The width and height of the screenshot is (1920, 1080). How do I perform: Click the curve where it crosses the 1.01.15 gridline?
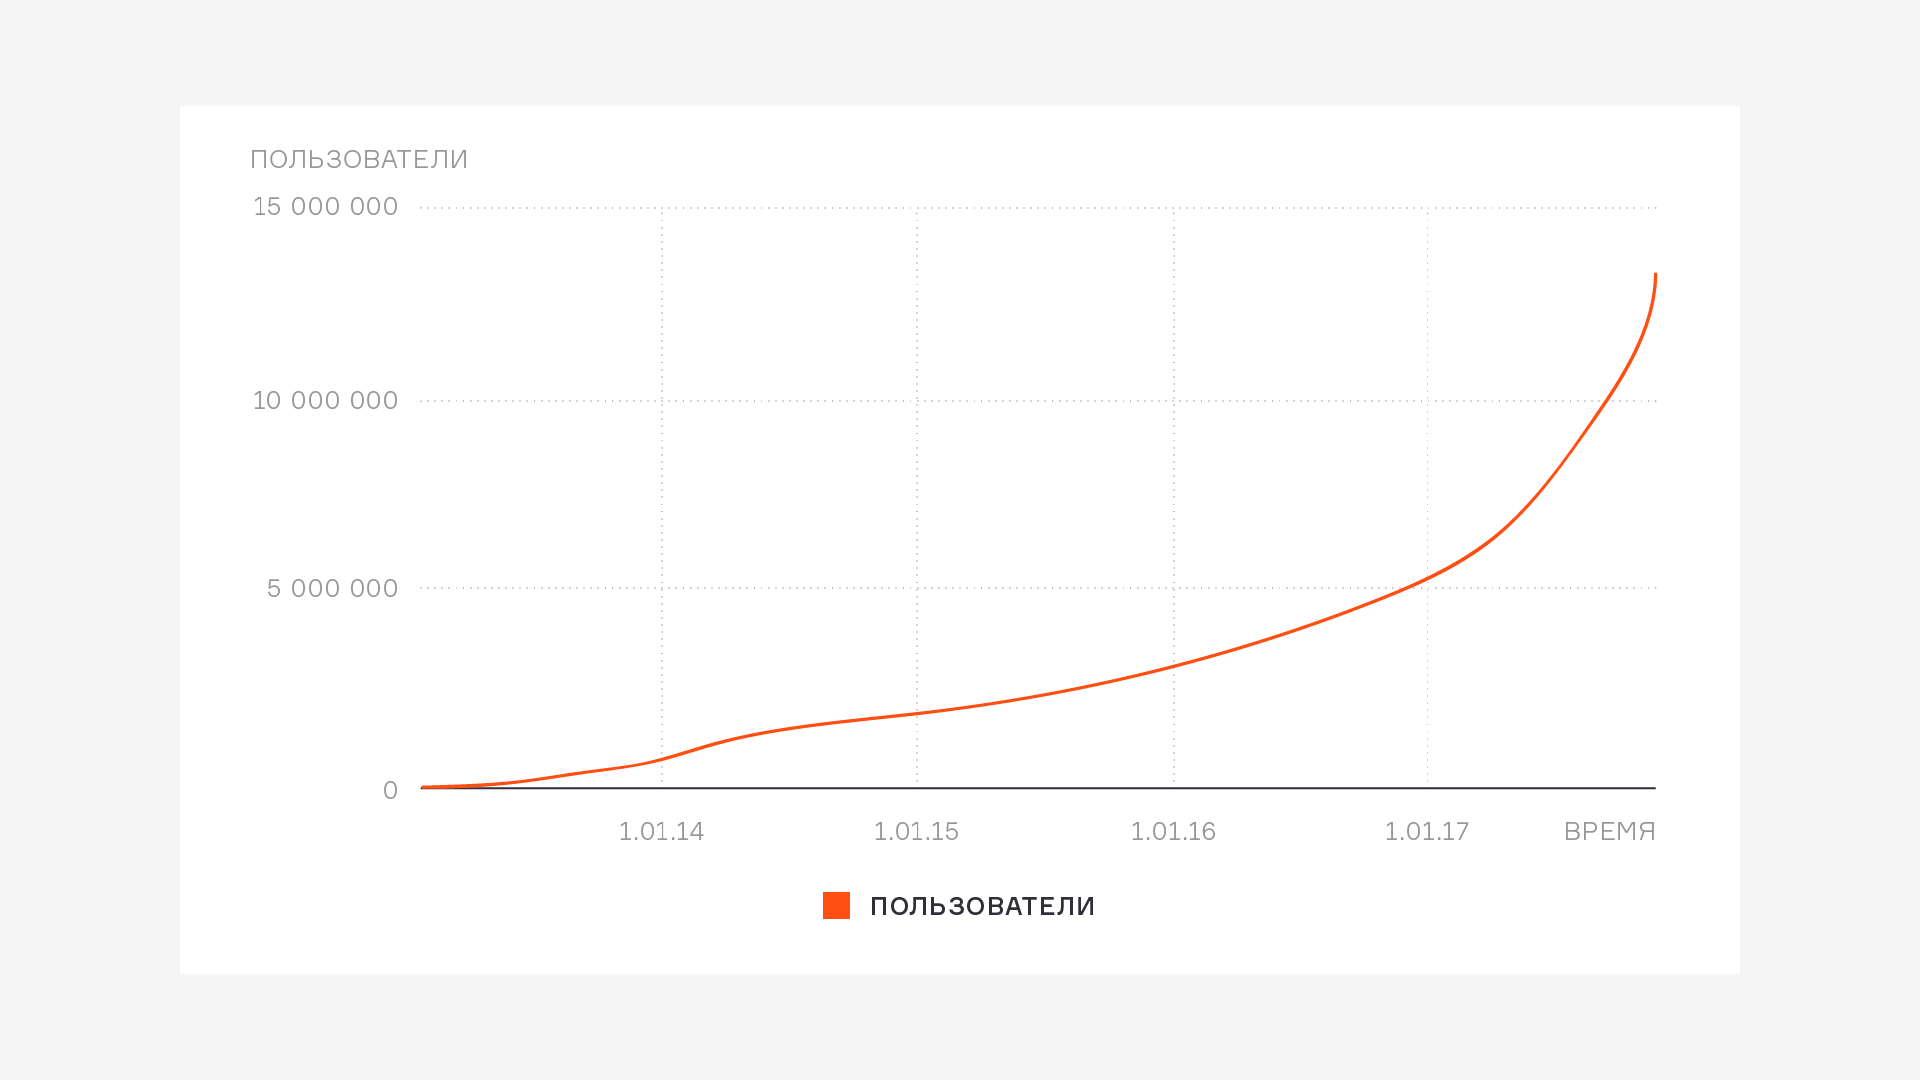[917, 713]
